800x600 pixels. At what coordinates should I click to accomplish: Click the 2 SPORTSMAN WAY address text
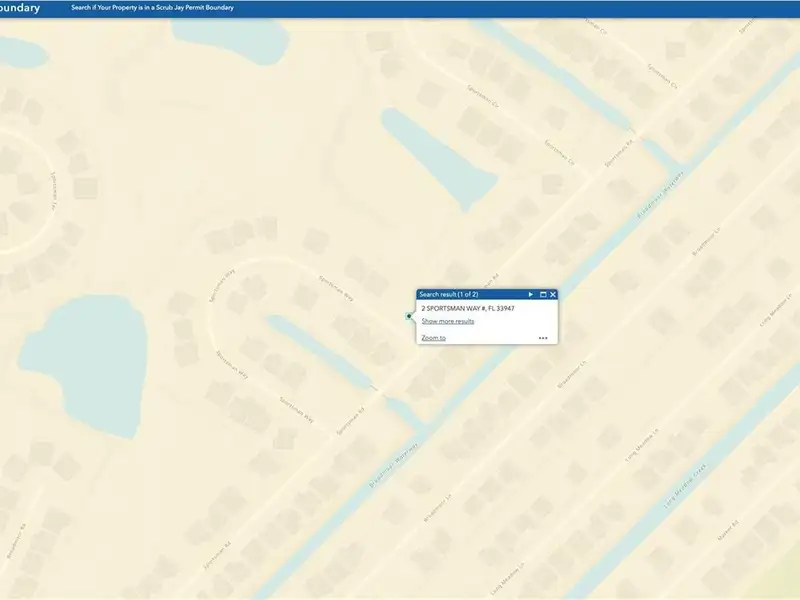(x=468, y=309)
